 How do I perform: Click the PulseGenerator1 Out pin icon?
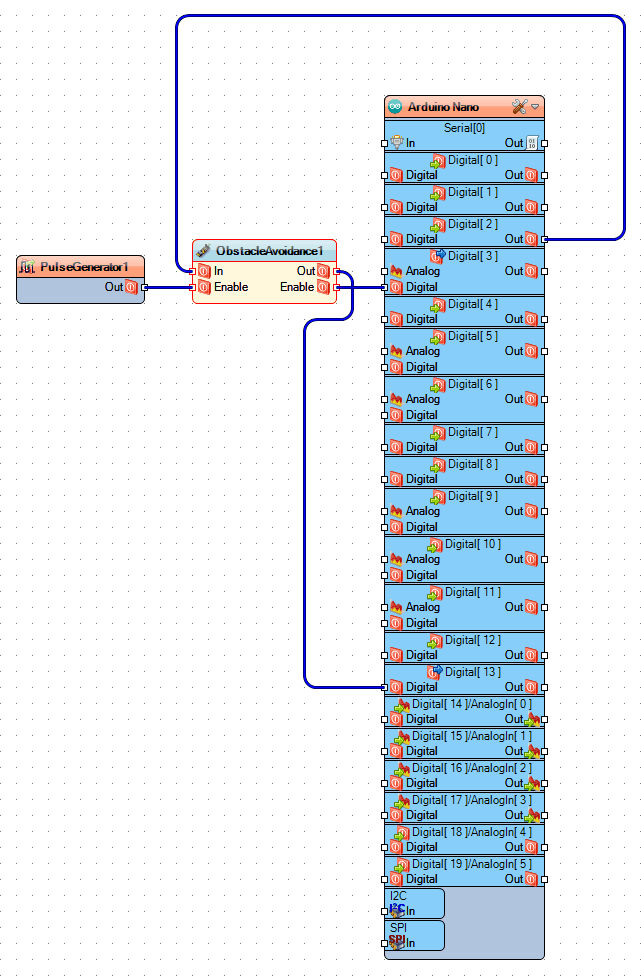click(x=131, y=287)
